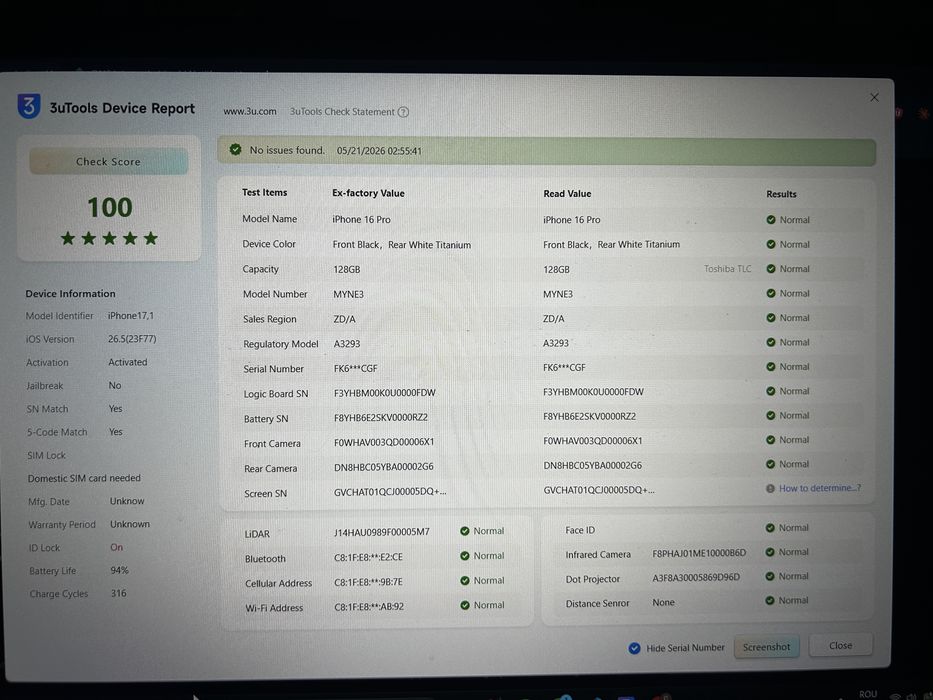Viewport: 933px width, 700px height.
Task: Click Normal status icon for Capacity row
Action: pos(771,268)
